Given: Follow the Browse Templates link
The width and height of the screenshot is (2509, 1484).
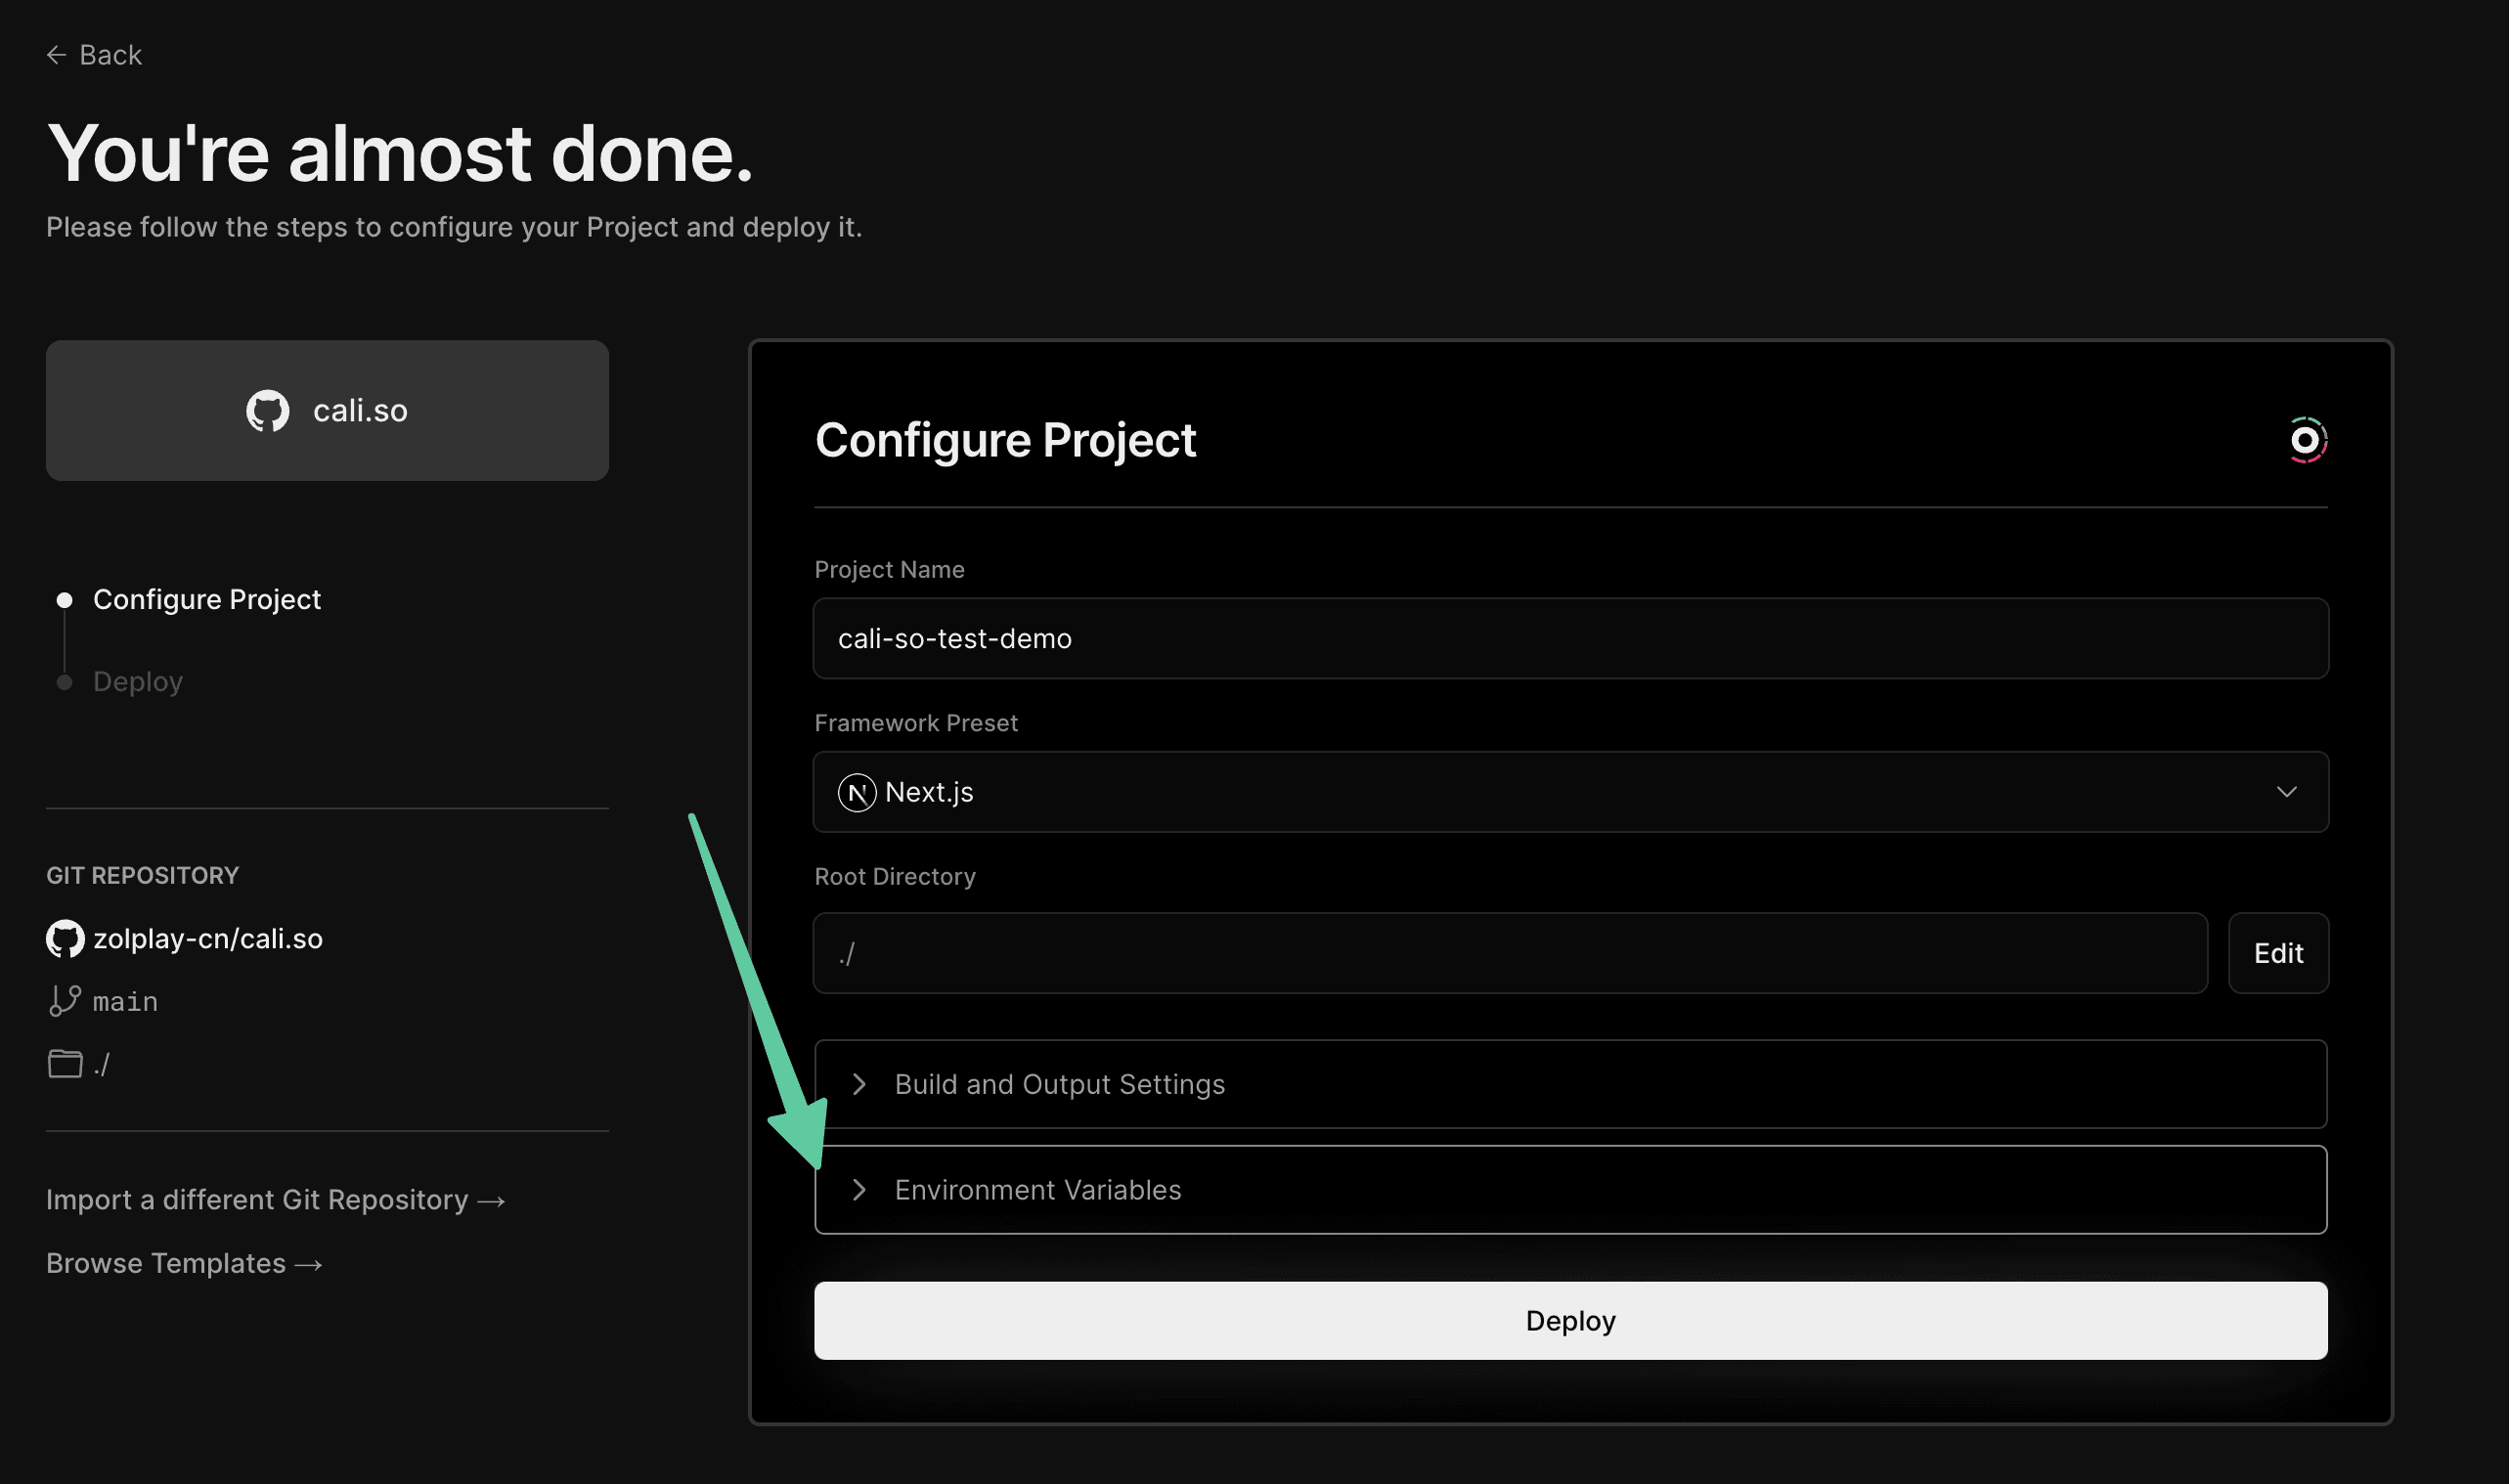Looking at the screenshot, I should coord(184,1264).
